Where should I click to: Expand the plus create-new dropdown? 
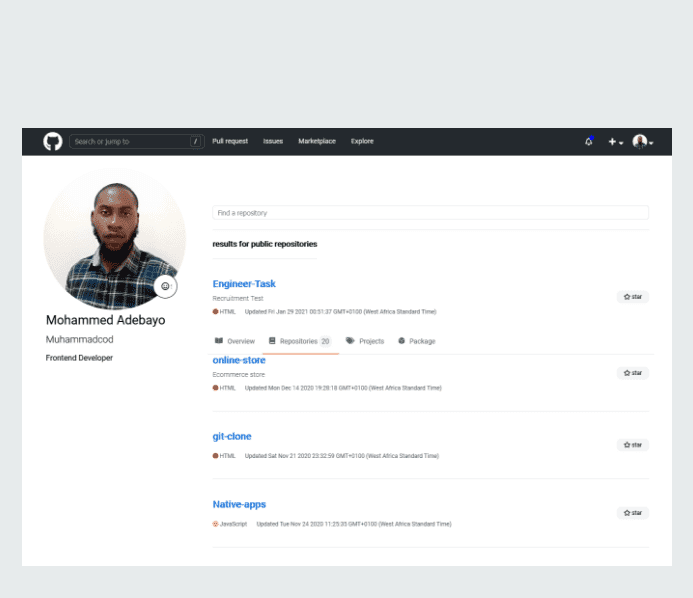pos(615,142)
